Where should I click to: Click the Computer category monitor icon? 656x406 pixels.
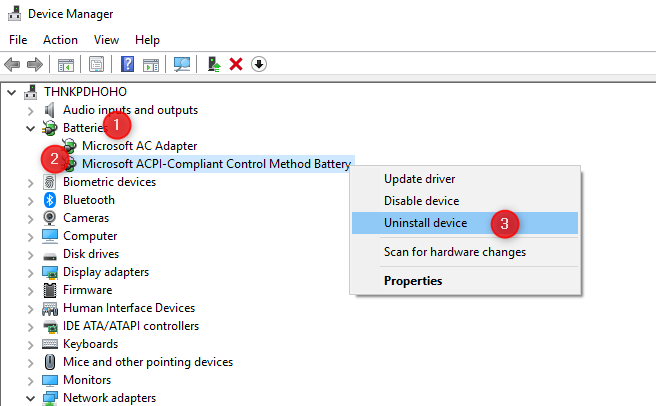pos(50,236)
